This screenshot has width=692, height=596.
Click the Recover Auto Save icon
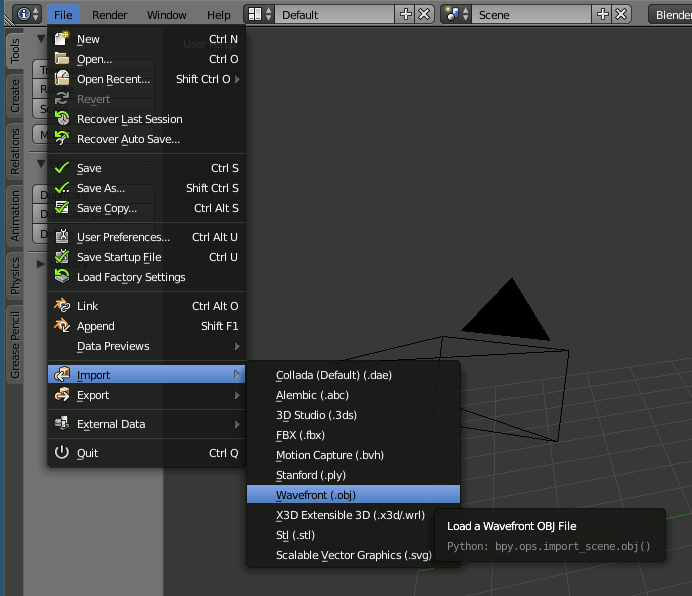pyautogui.click(x=62, y=139)
